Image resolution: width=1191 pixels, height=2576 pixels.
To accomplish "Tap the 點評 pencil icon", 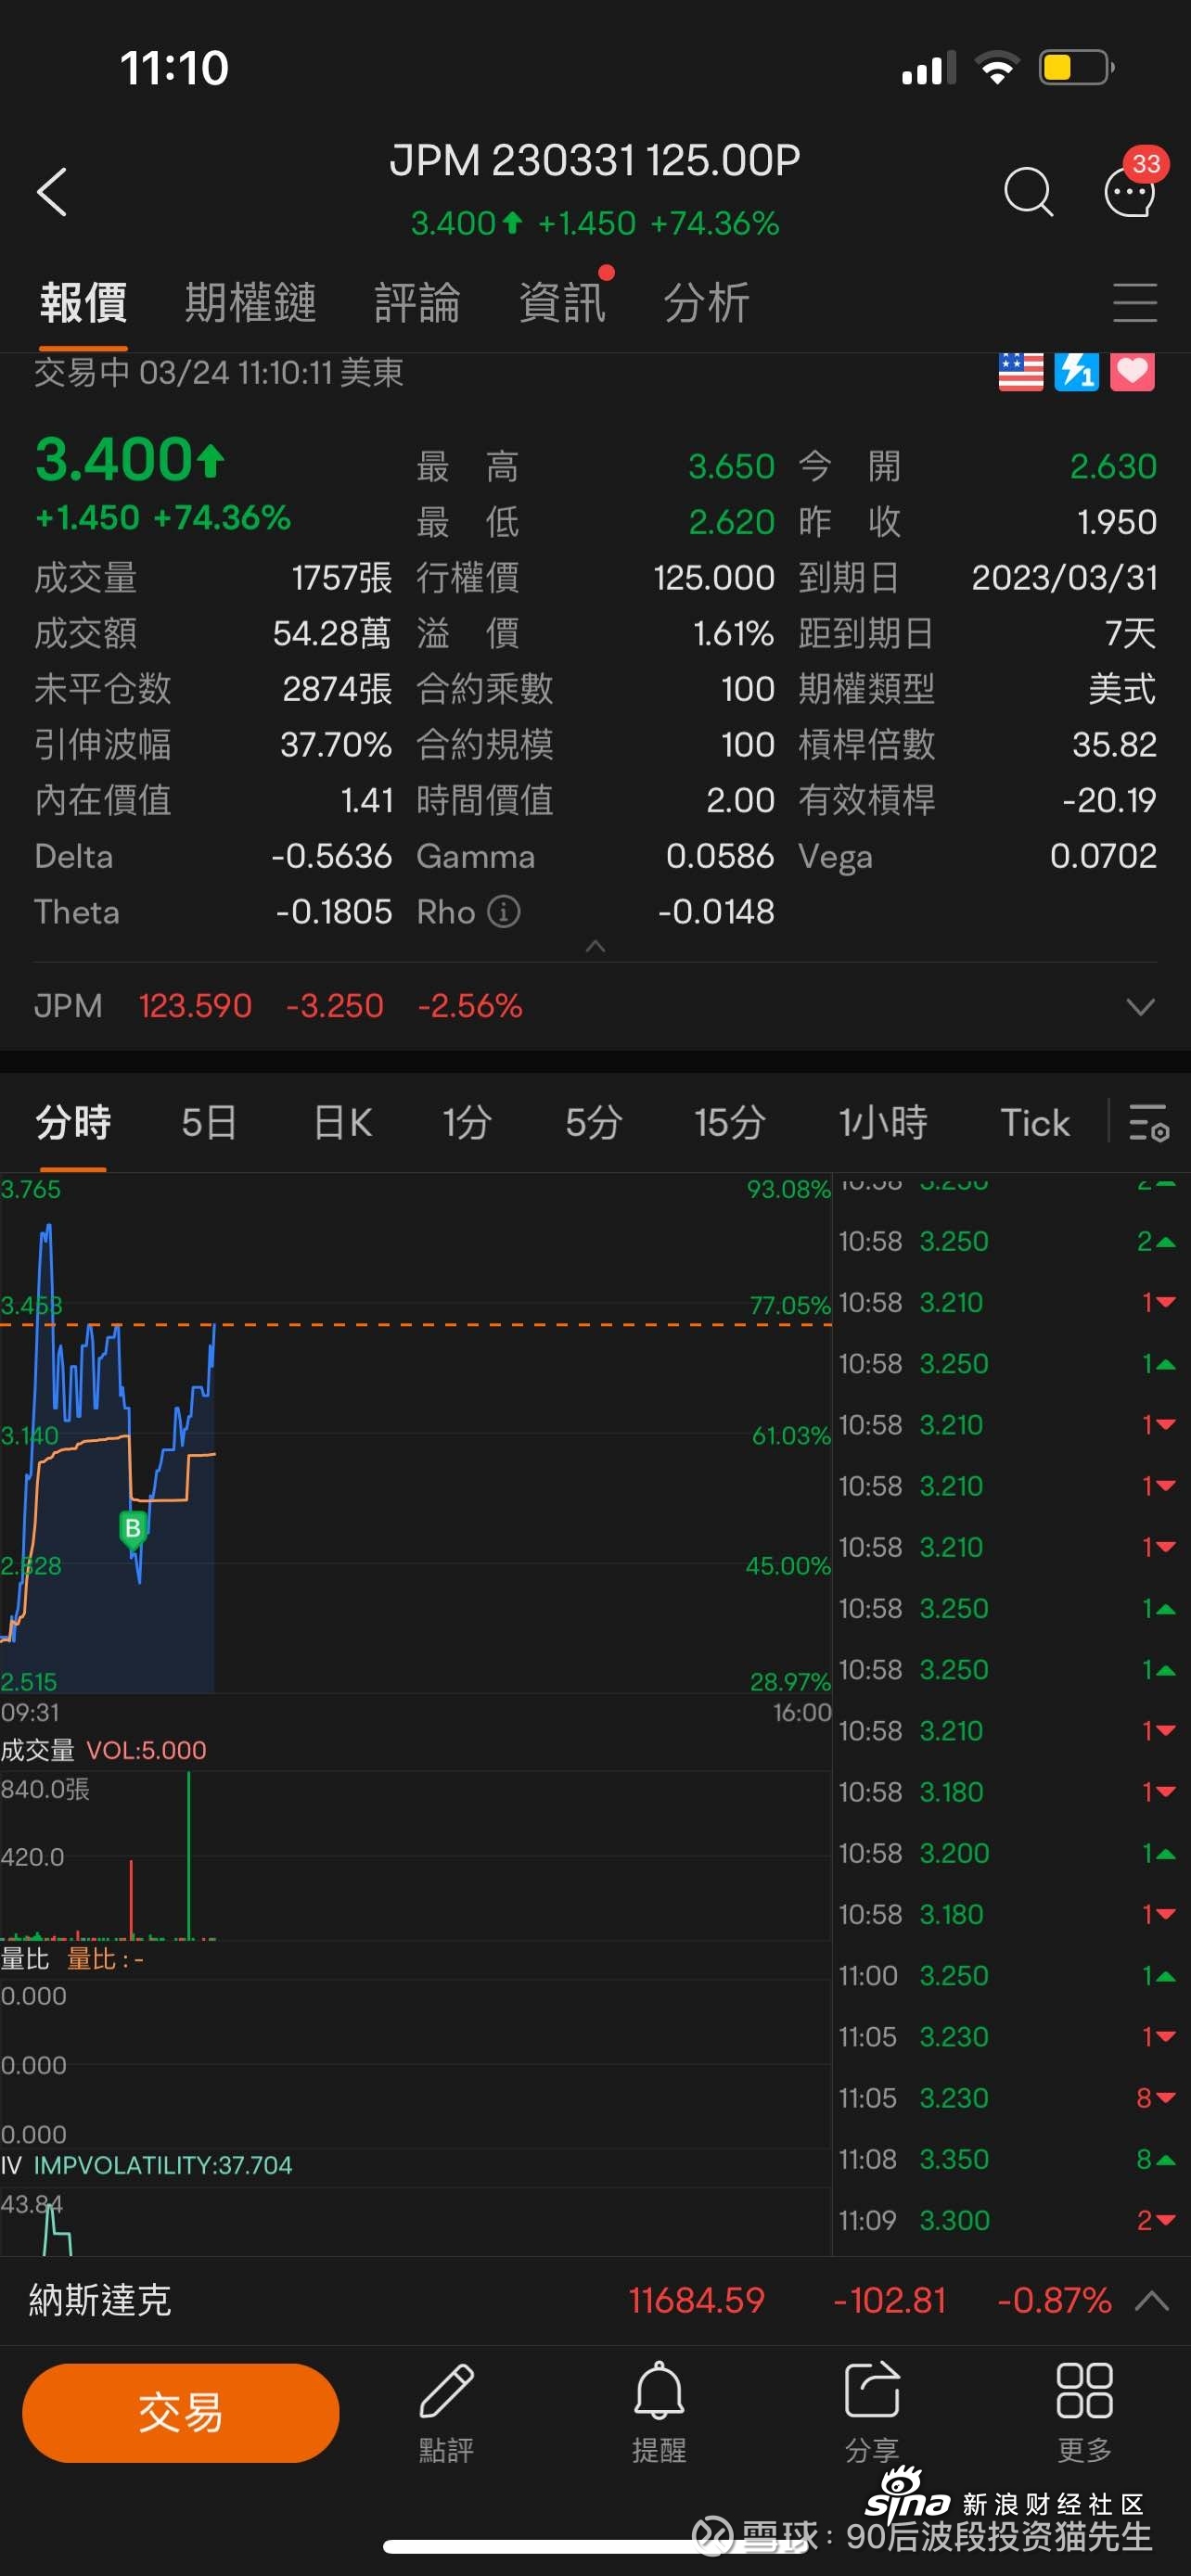I will (x=446, y=2412).
